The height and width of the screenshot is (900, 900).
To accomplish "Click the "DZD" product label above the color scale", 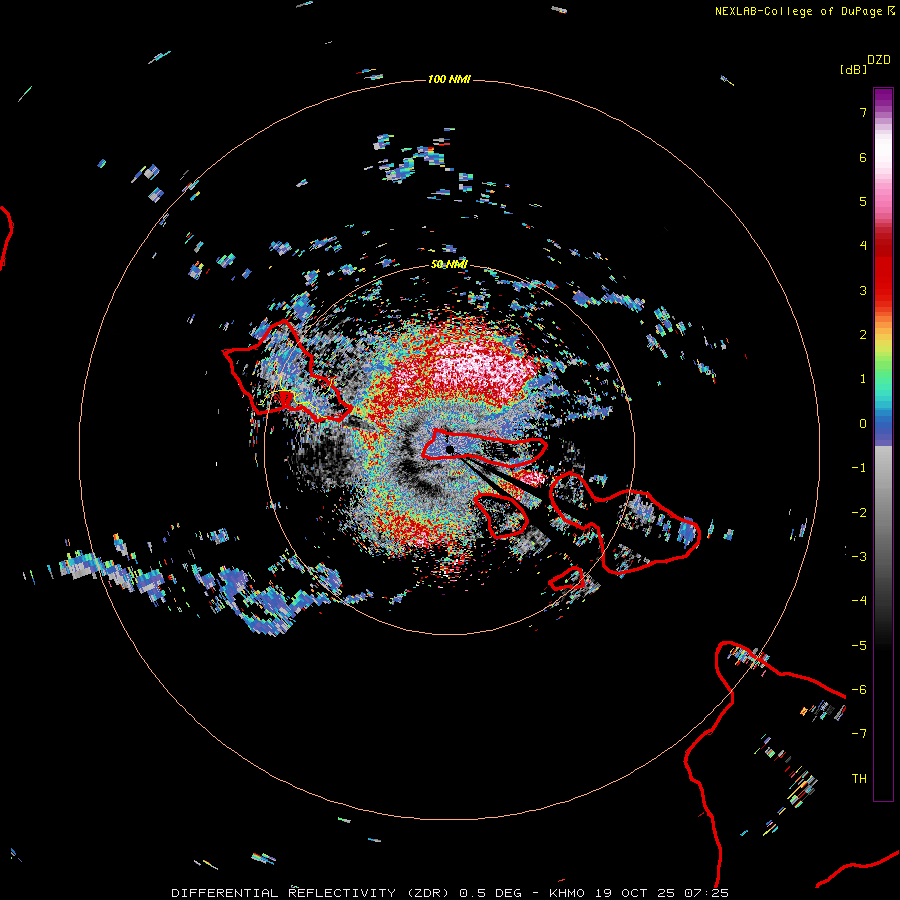I will [x=879, y=60].
